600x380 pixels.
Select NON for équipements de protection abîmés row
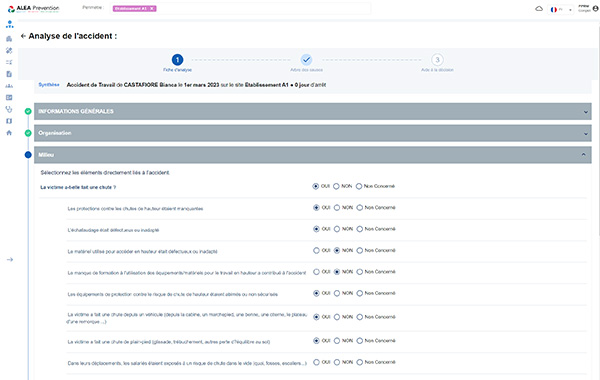(x=337, y=294)
